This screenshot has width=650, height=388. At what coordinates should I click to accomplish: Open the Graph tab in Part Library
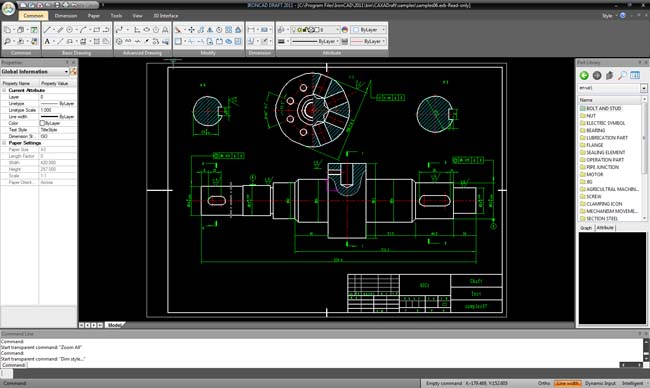[x=586, y=228]
